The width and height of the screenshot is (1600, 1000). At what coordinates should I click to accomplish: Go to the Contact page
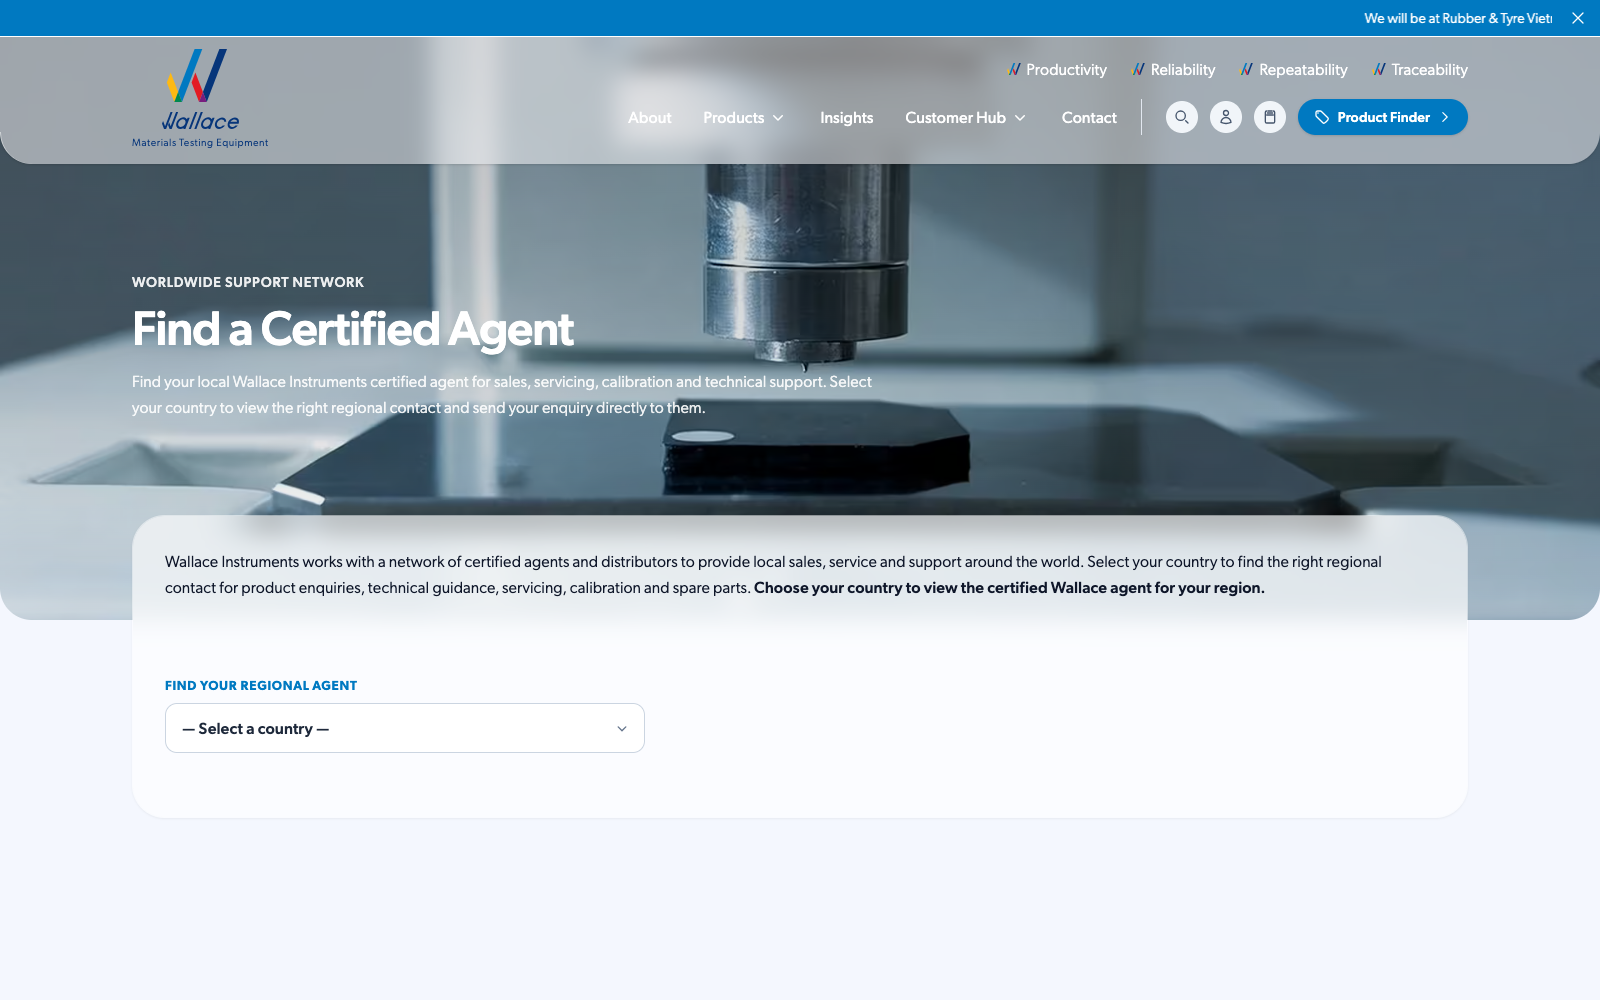1089,117
